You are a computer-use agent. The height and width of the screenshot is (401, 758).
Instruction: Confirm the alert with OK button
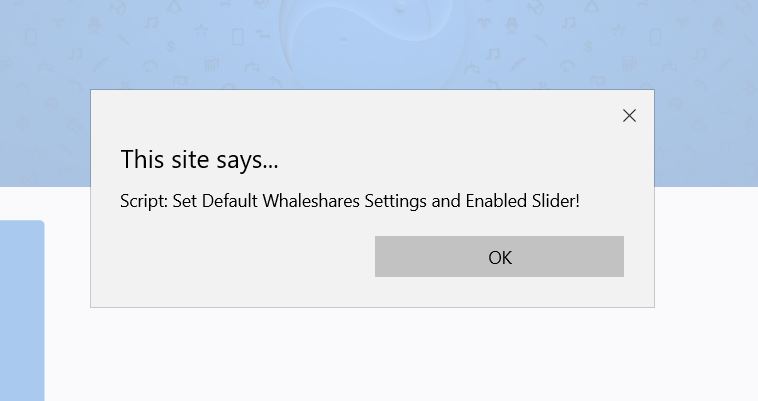click(499, 257)
